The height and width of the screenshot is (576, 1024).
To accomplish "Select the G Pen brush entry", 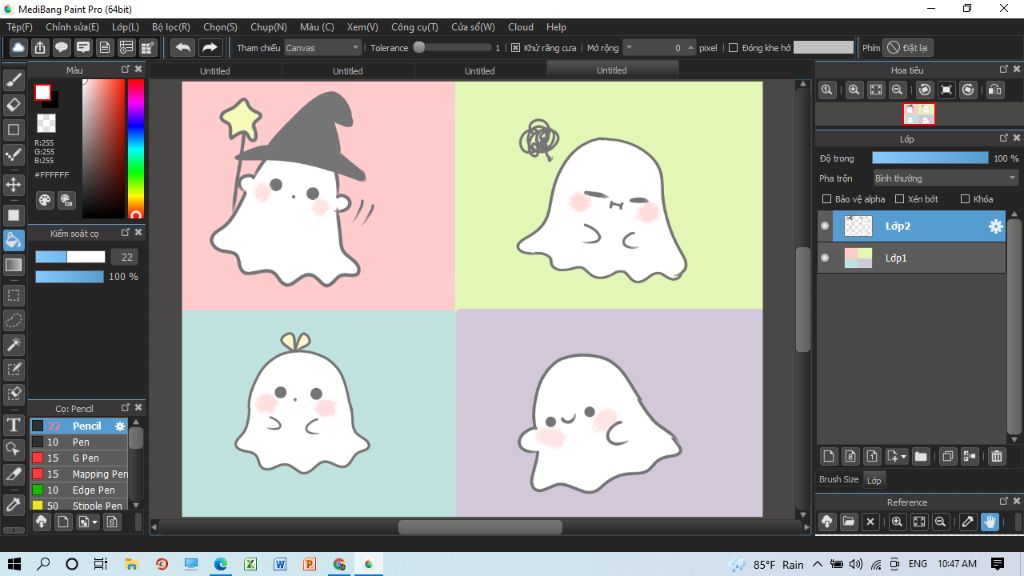I will [87, 458].
